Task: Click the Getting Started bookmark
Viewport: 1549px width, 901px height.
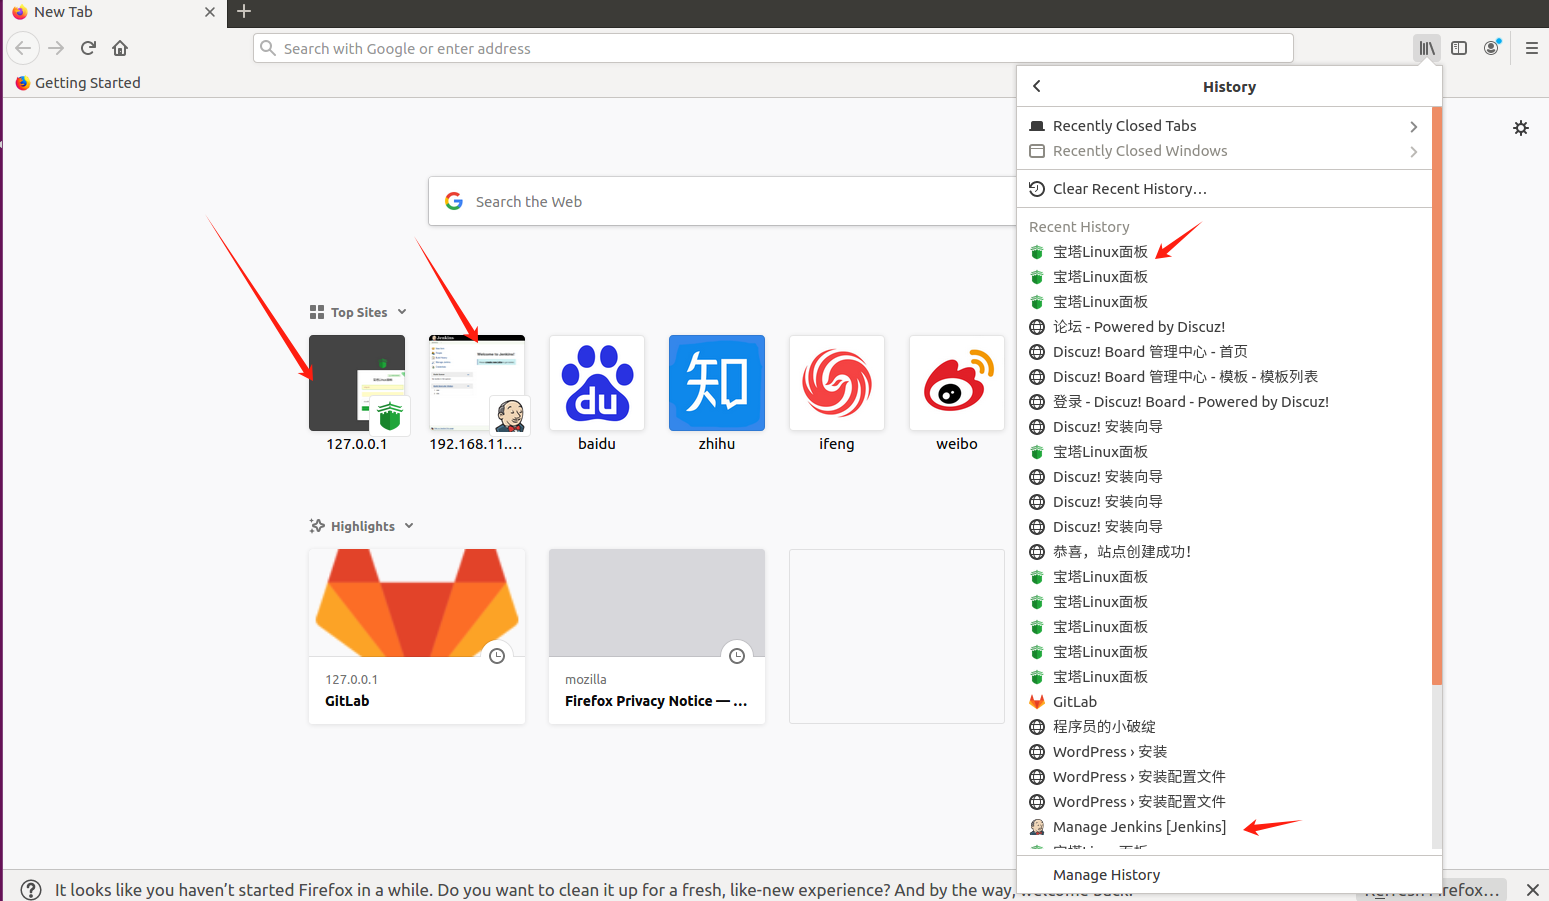Action: [x=78, y=83]
